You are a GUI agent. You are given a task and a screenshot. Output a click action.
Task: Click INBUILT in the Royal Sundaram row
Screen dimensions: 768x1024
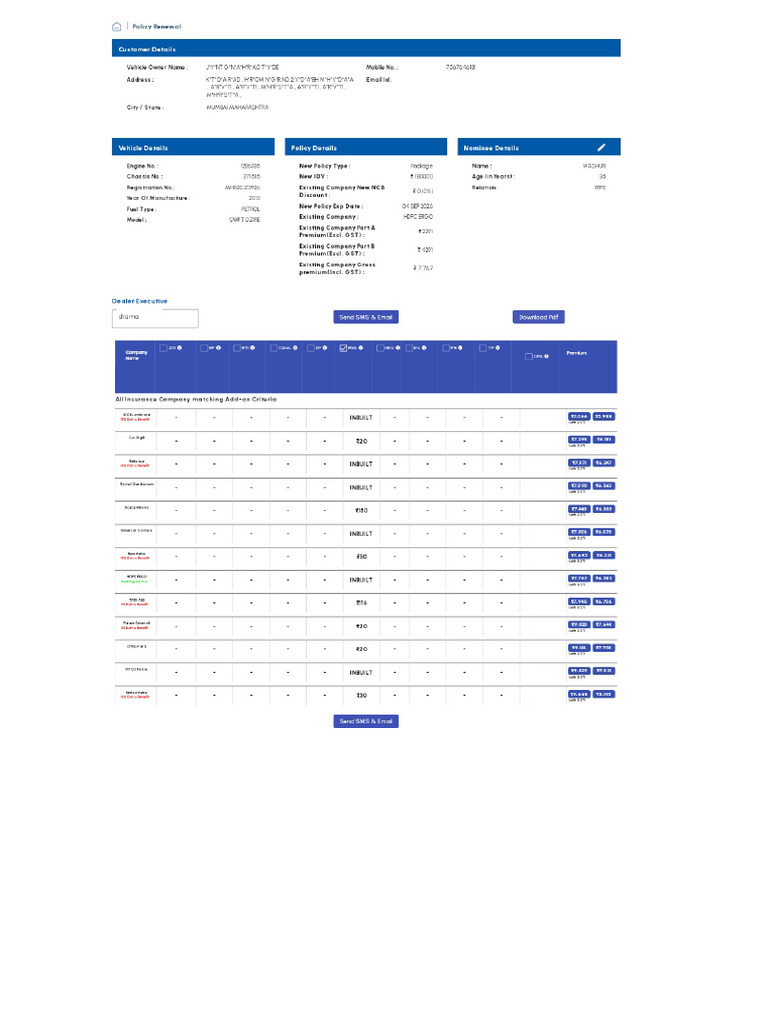click(x=360, y=488)
